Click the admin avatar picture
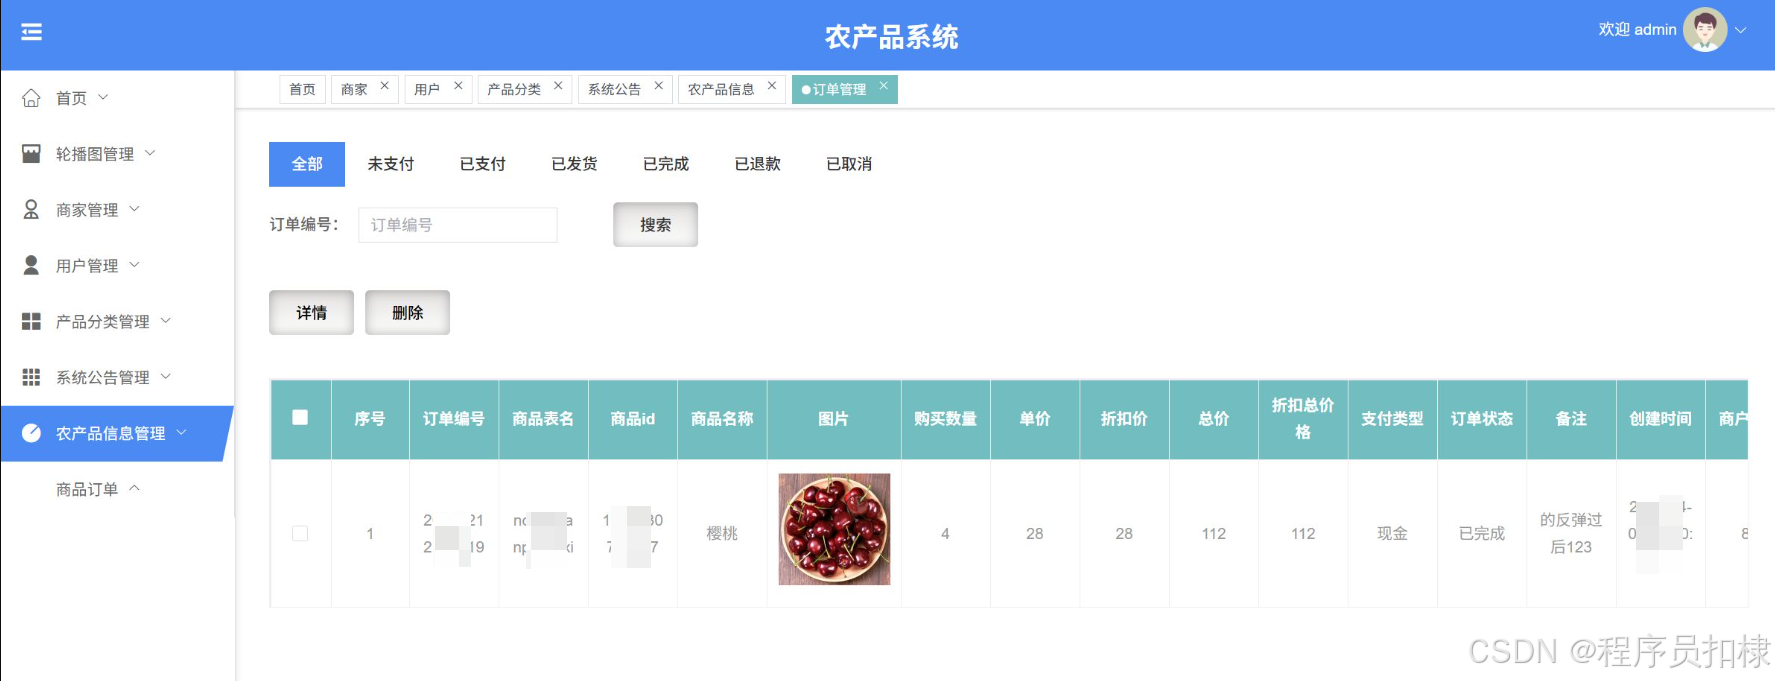This screenshot has height=681, width=1775. coord(1705,30)
